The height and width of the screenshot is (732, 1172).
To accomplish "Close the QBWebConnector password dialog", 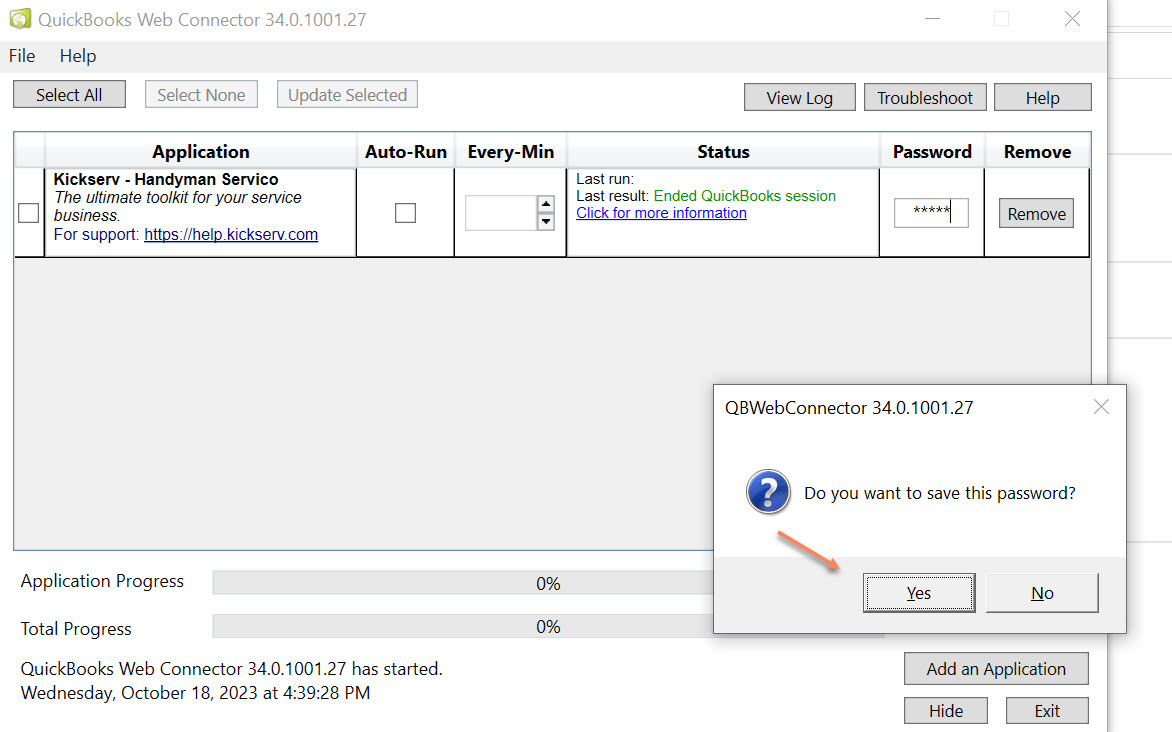I will click(x=1101, y=407).
